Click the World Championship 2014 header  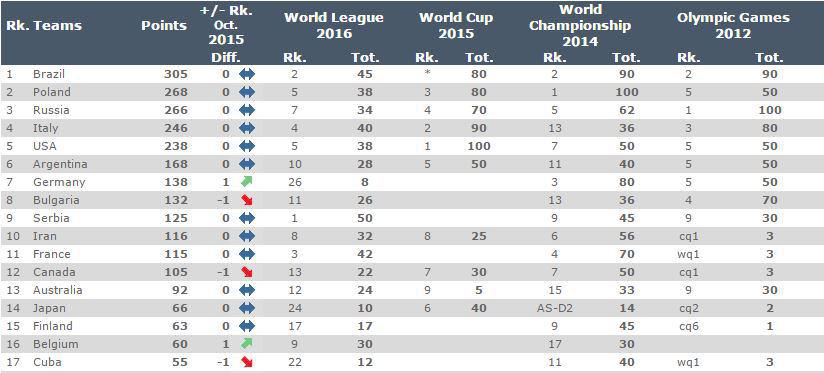(580, 25)
